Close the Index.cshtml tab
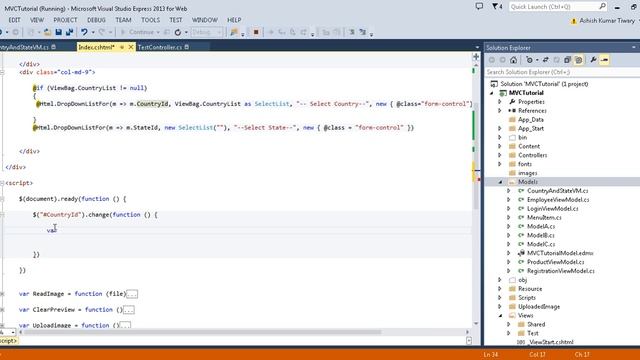The image size is (640, 360). (x=131, y=47)
